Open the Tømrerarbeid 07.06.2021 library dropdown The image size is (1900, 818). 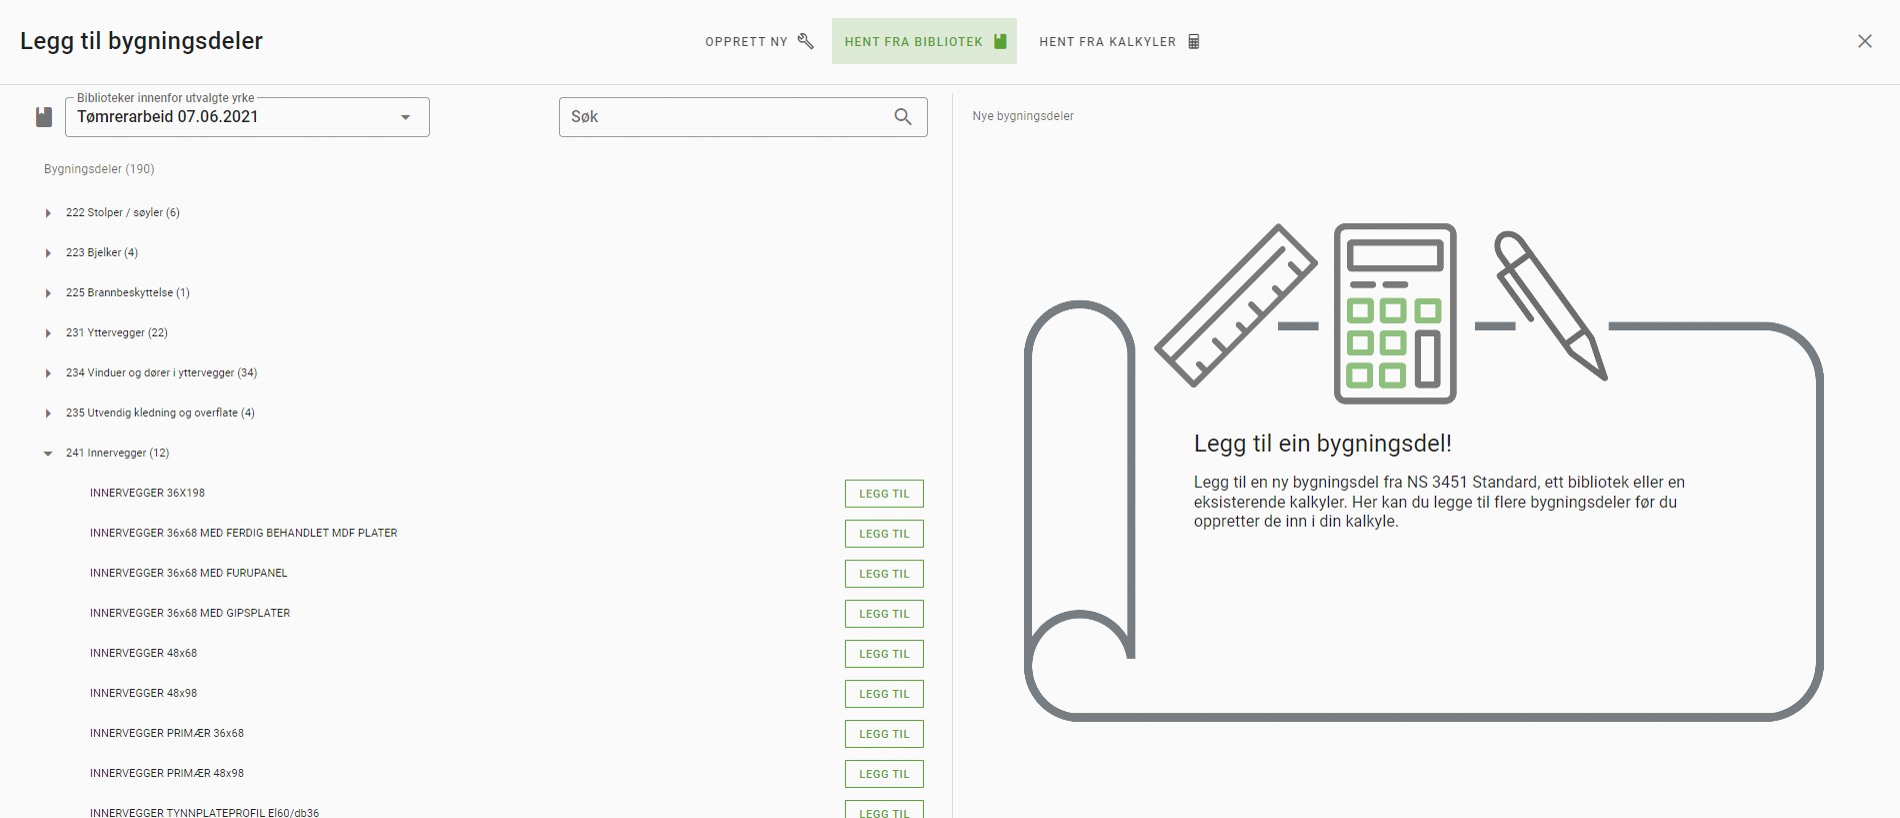click(x=247, y=117)
